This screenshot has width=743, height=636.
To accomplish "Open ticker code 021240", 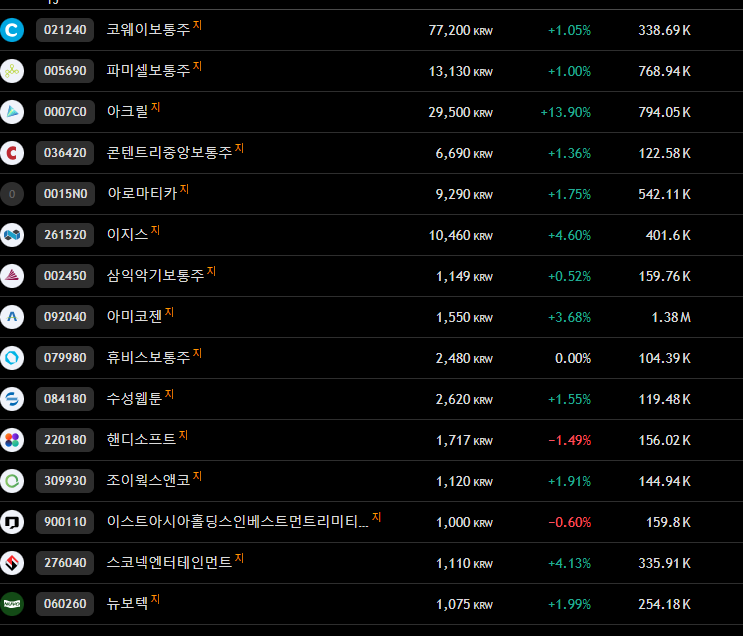I will (x=65, y=30).
